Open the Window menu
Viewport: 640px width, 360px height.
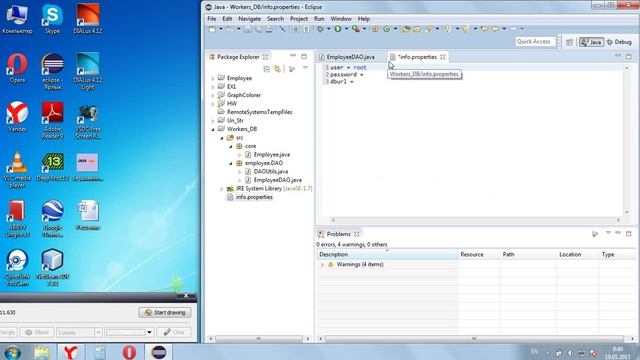click(x=341, y=19)
